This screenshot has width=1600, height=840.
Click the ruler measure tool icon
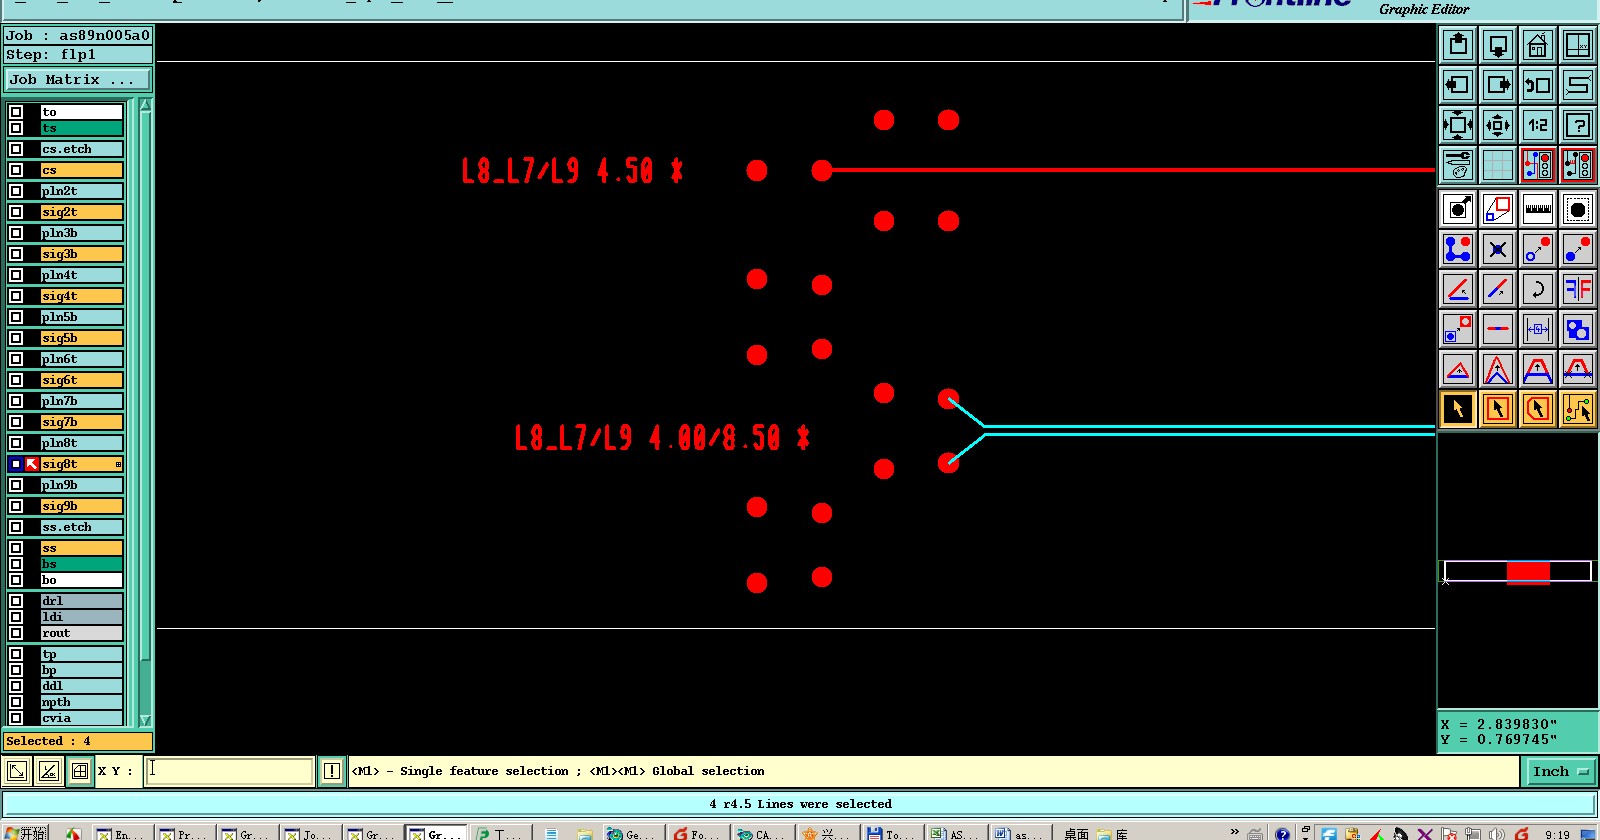pos(1538,209)
